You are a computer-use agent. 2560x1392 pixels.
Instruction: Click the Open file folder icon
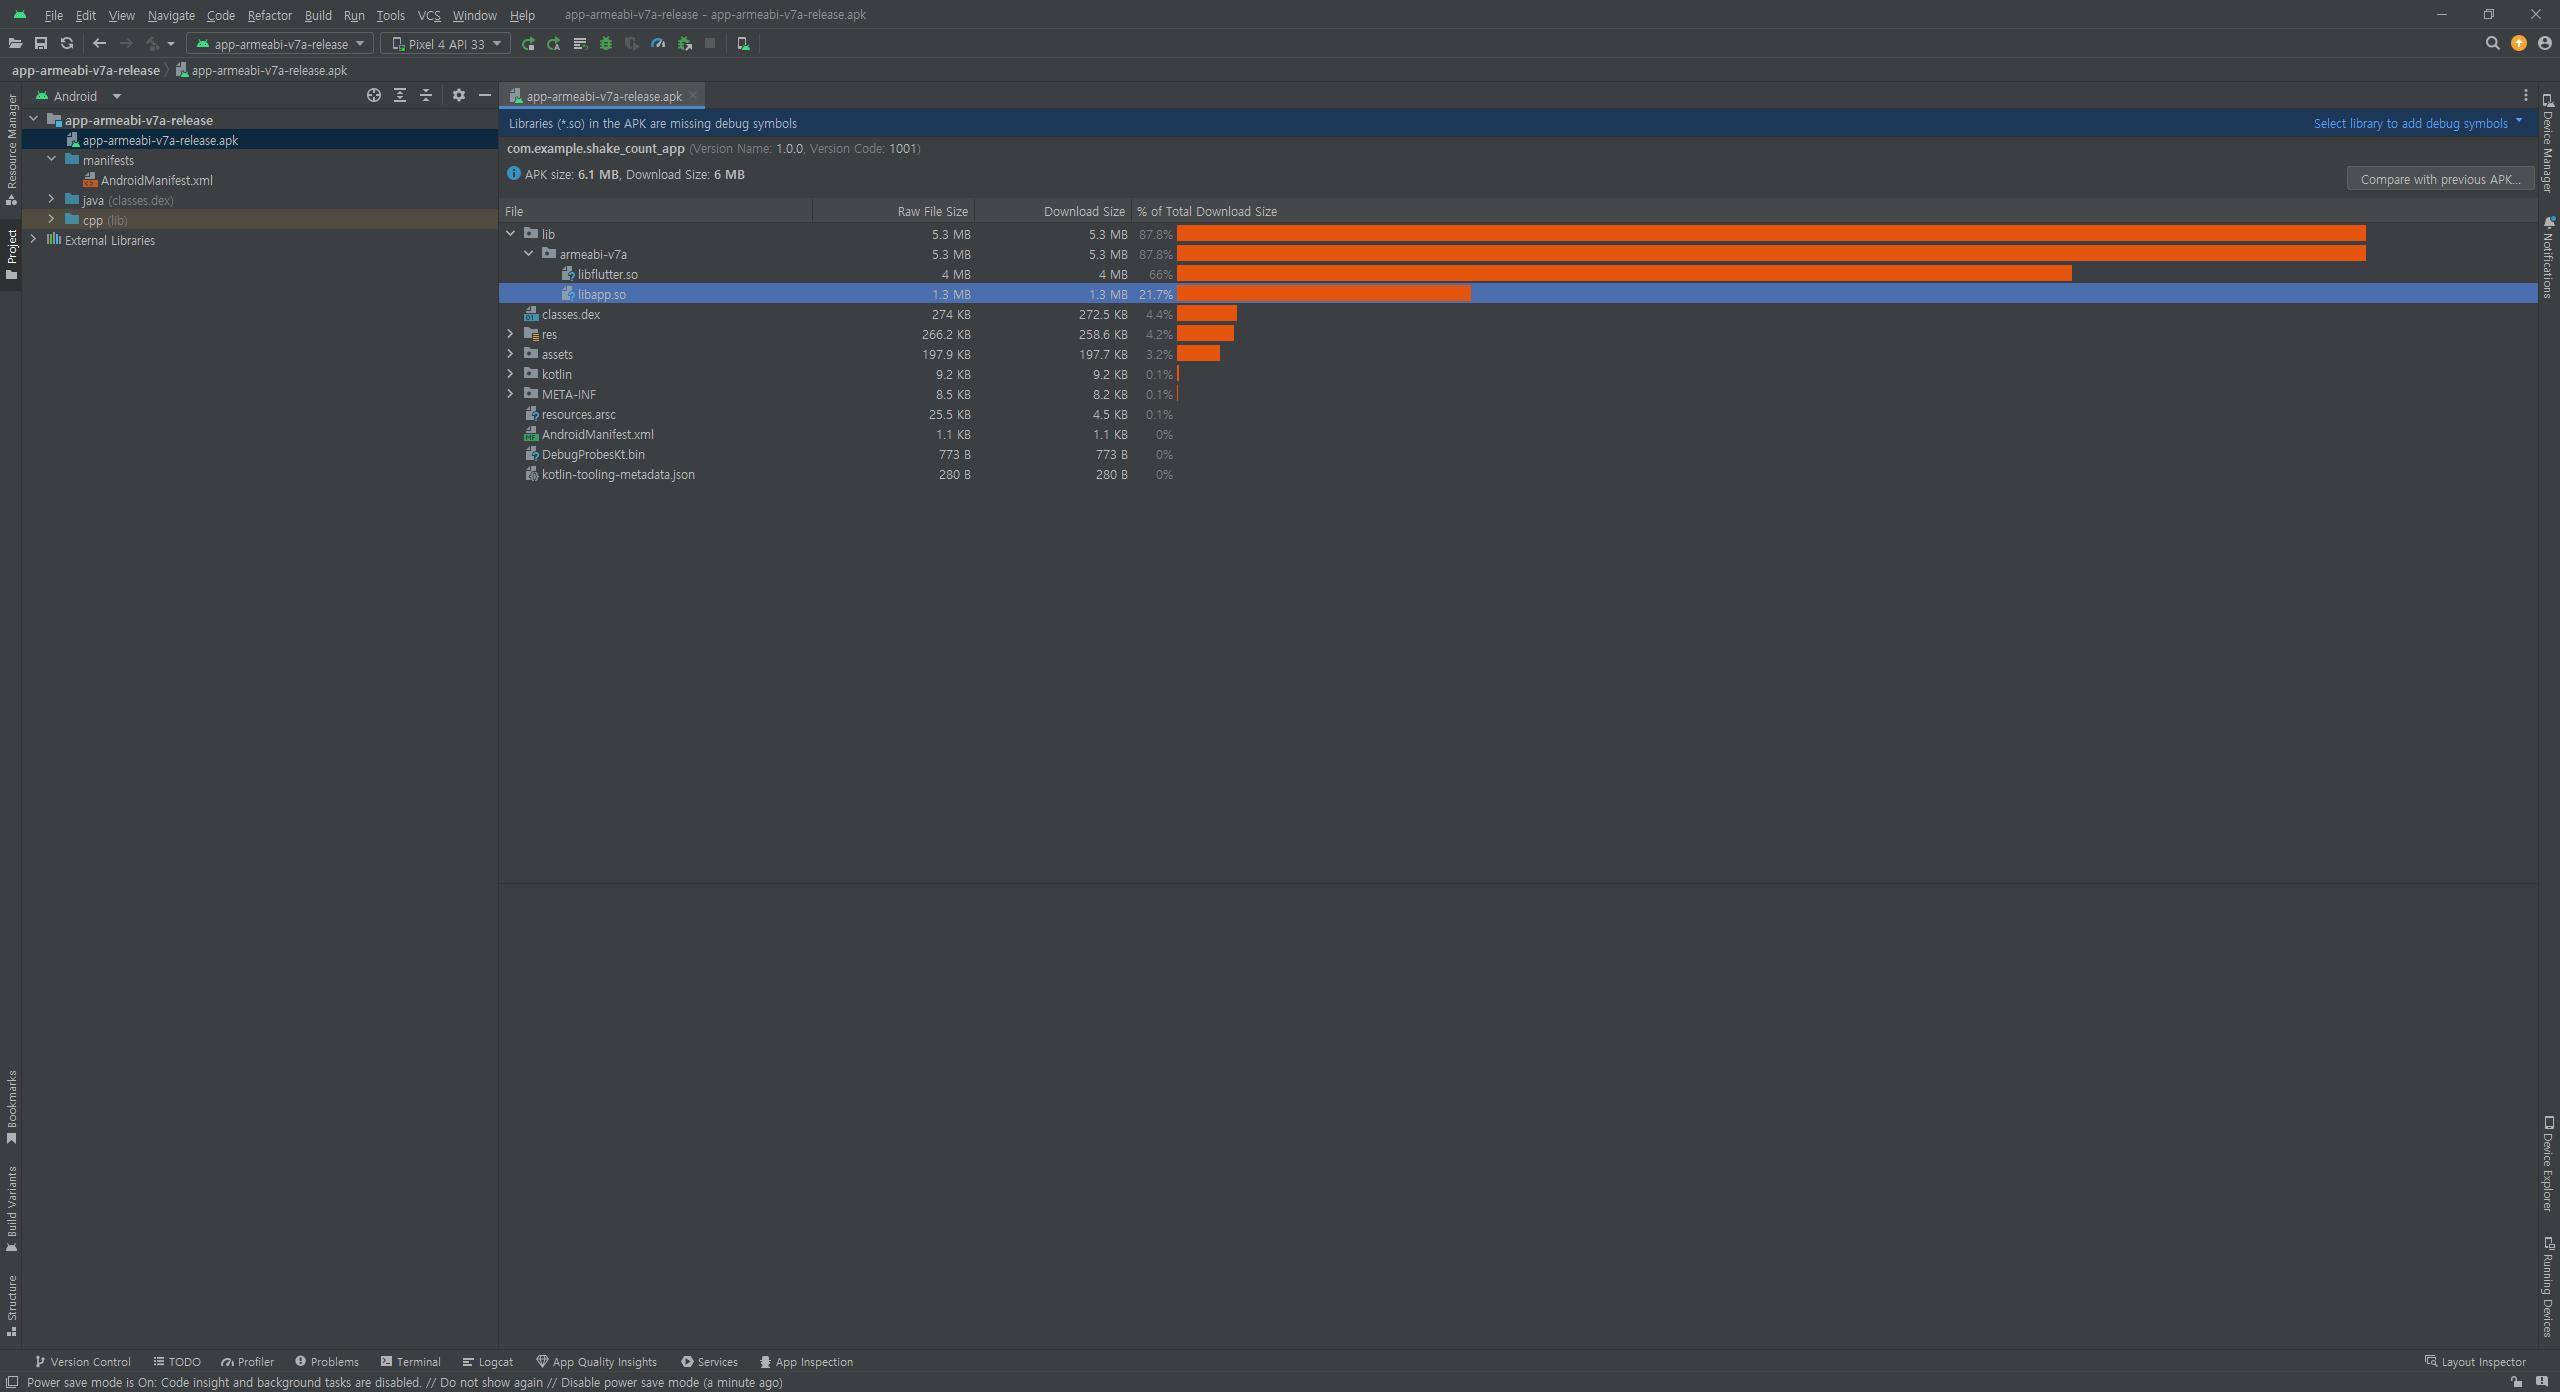15,43
